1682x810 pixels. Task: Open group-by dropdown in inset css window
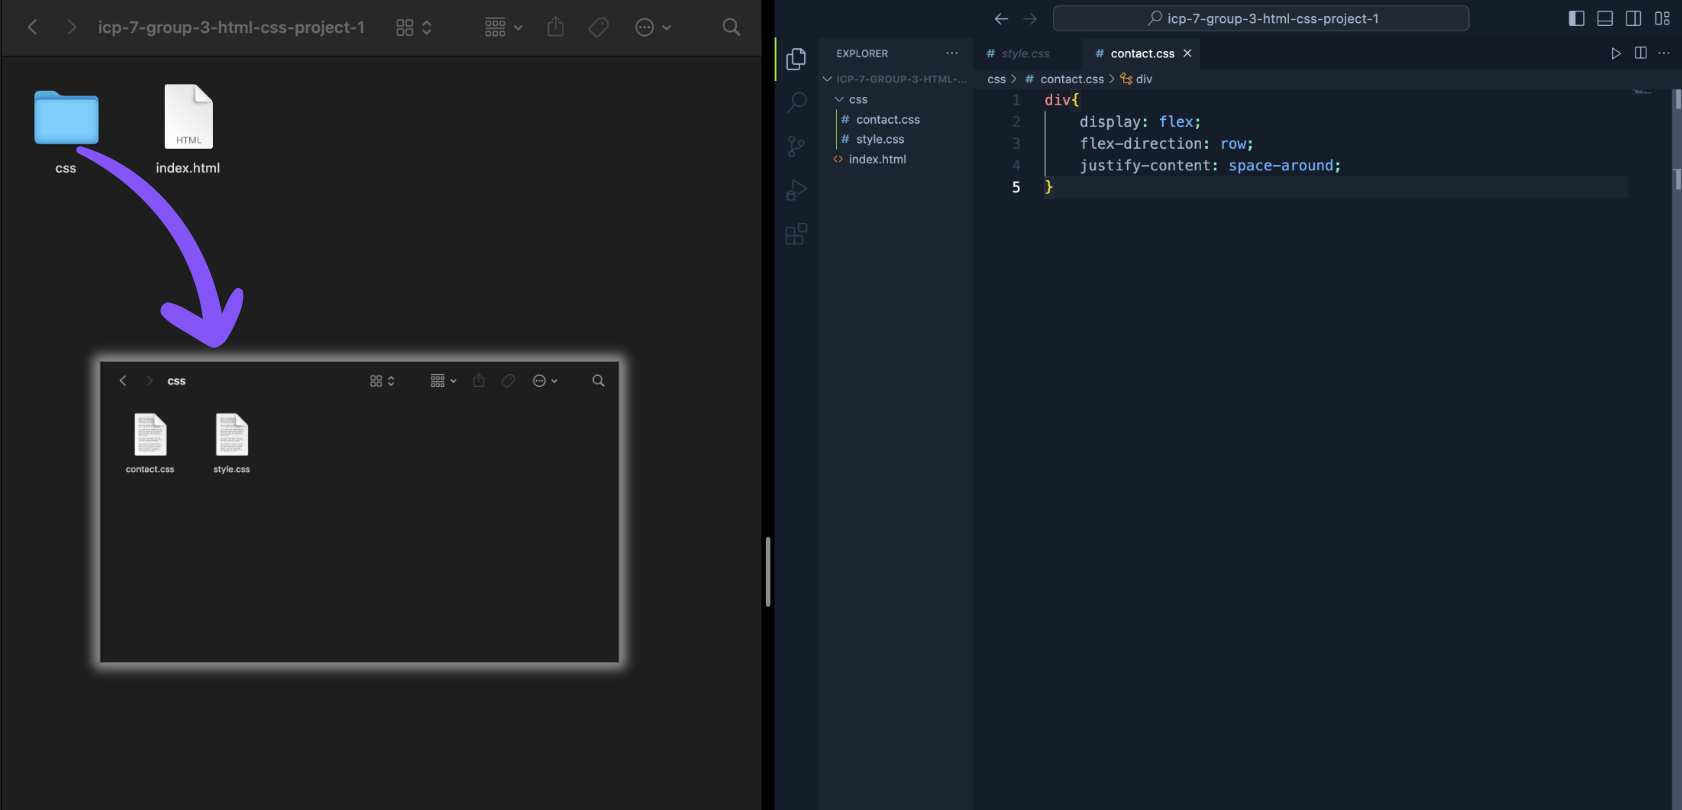tap(443, 381)
